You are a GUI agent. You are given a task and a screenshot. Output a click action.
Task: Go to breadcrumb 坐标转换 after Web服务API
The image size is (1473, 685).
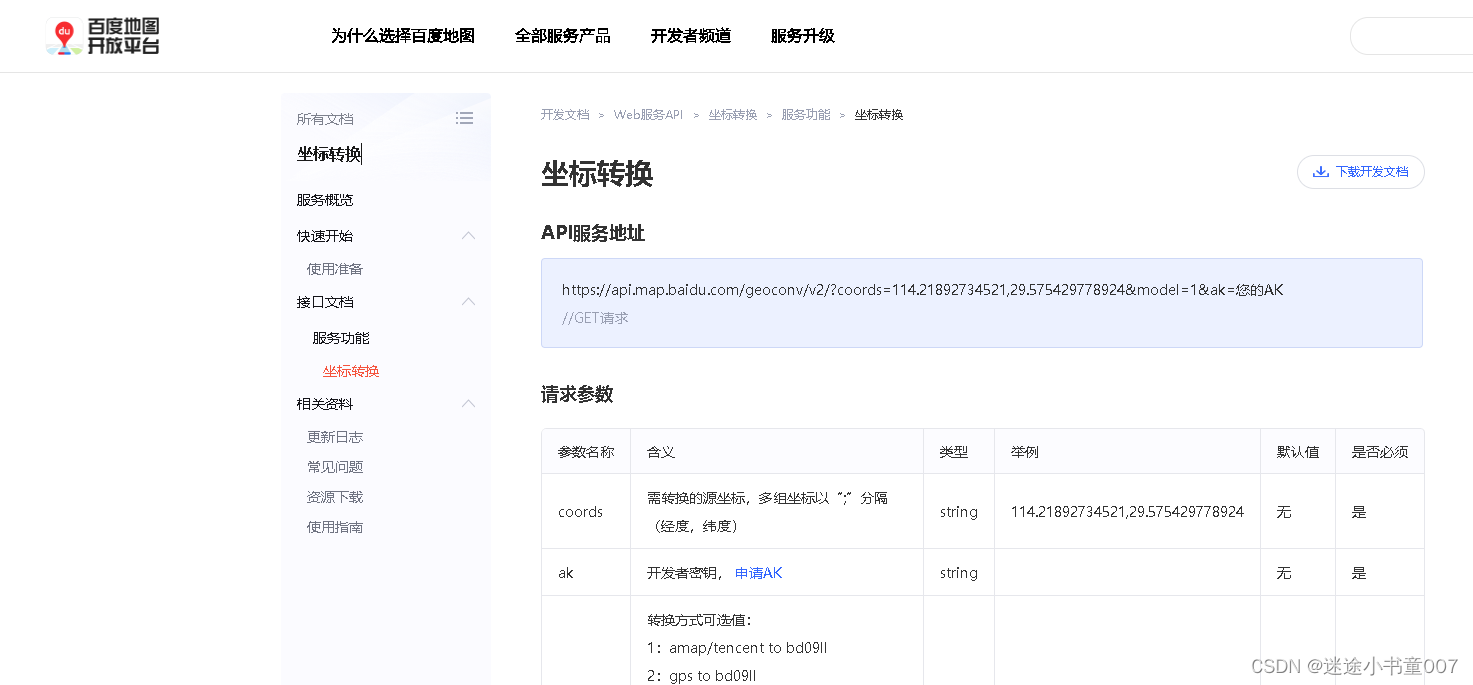pos(733,115)
